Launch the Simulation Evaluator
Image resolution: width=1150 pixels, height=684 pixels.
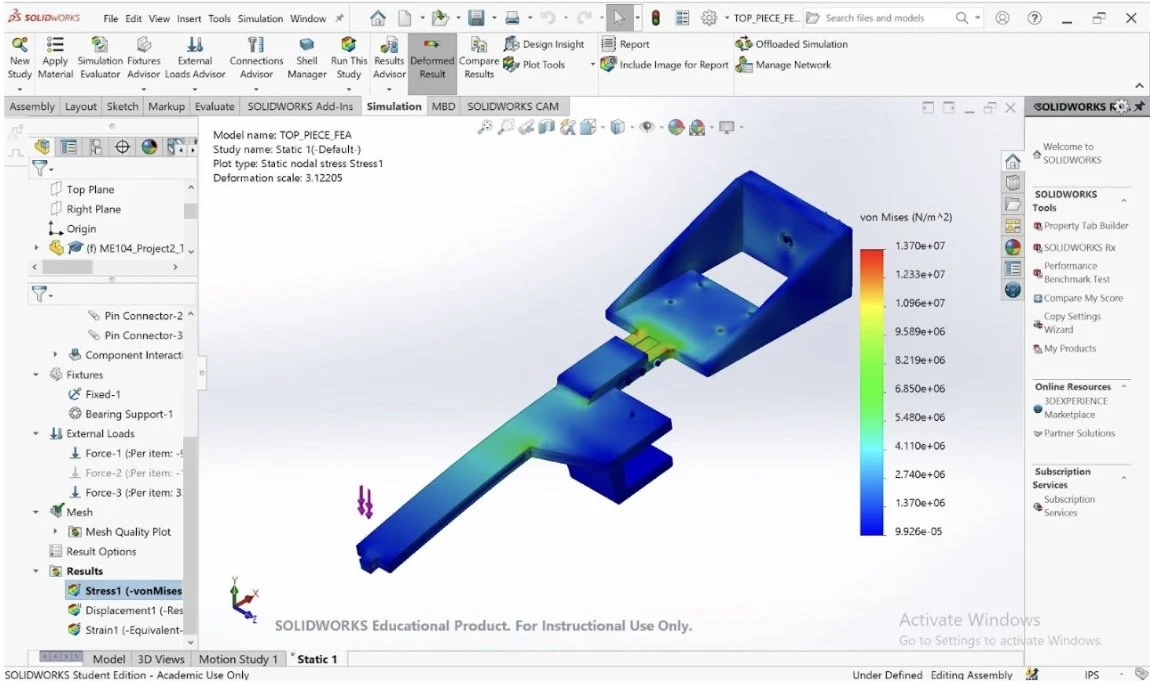pyautogui.click(x=100, y=58)
